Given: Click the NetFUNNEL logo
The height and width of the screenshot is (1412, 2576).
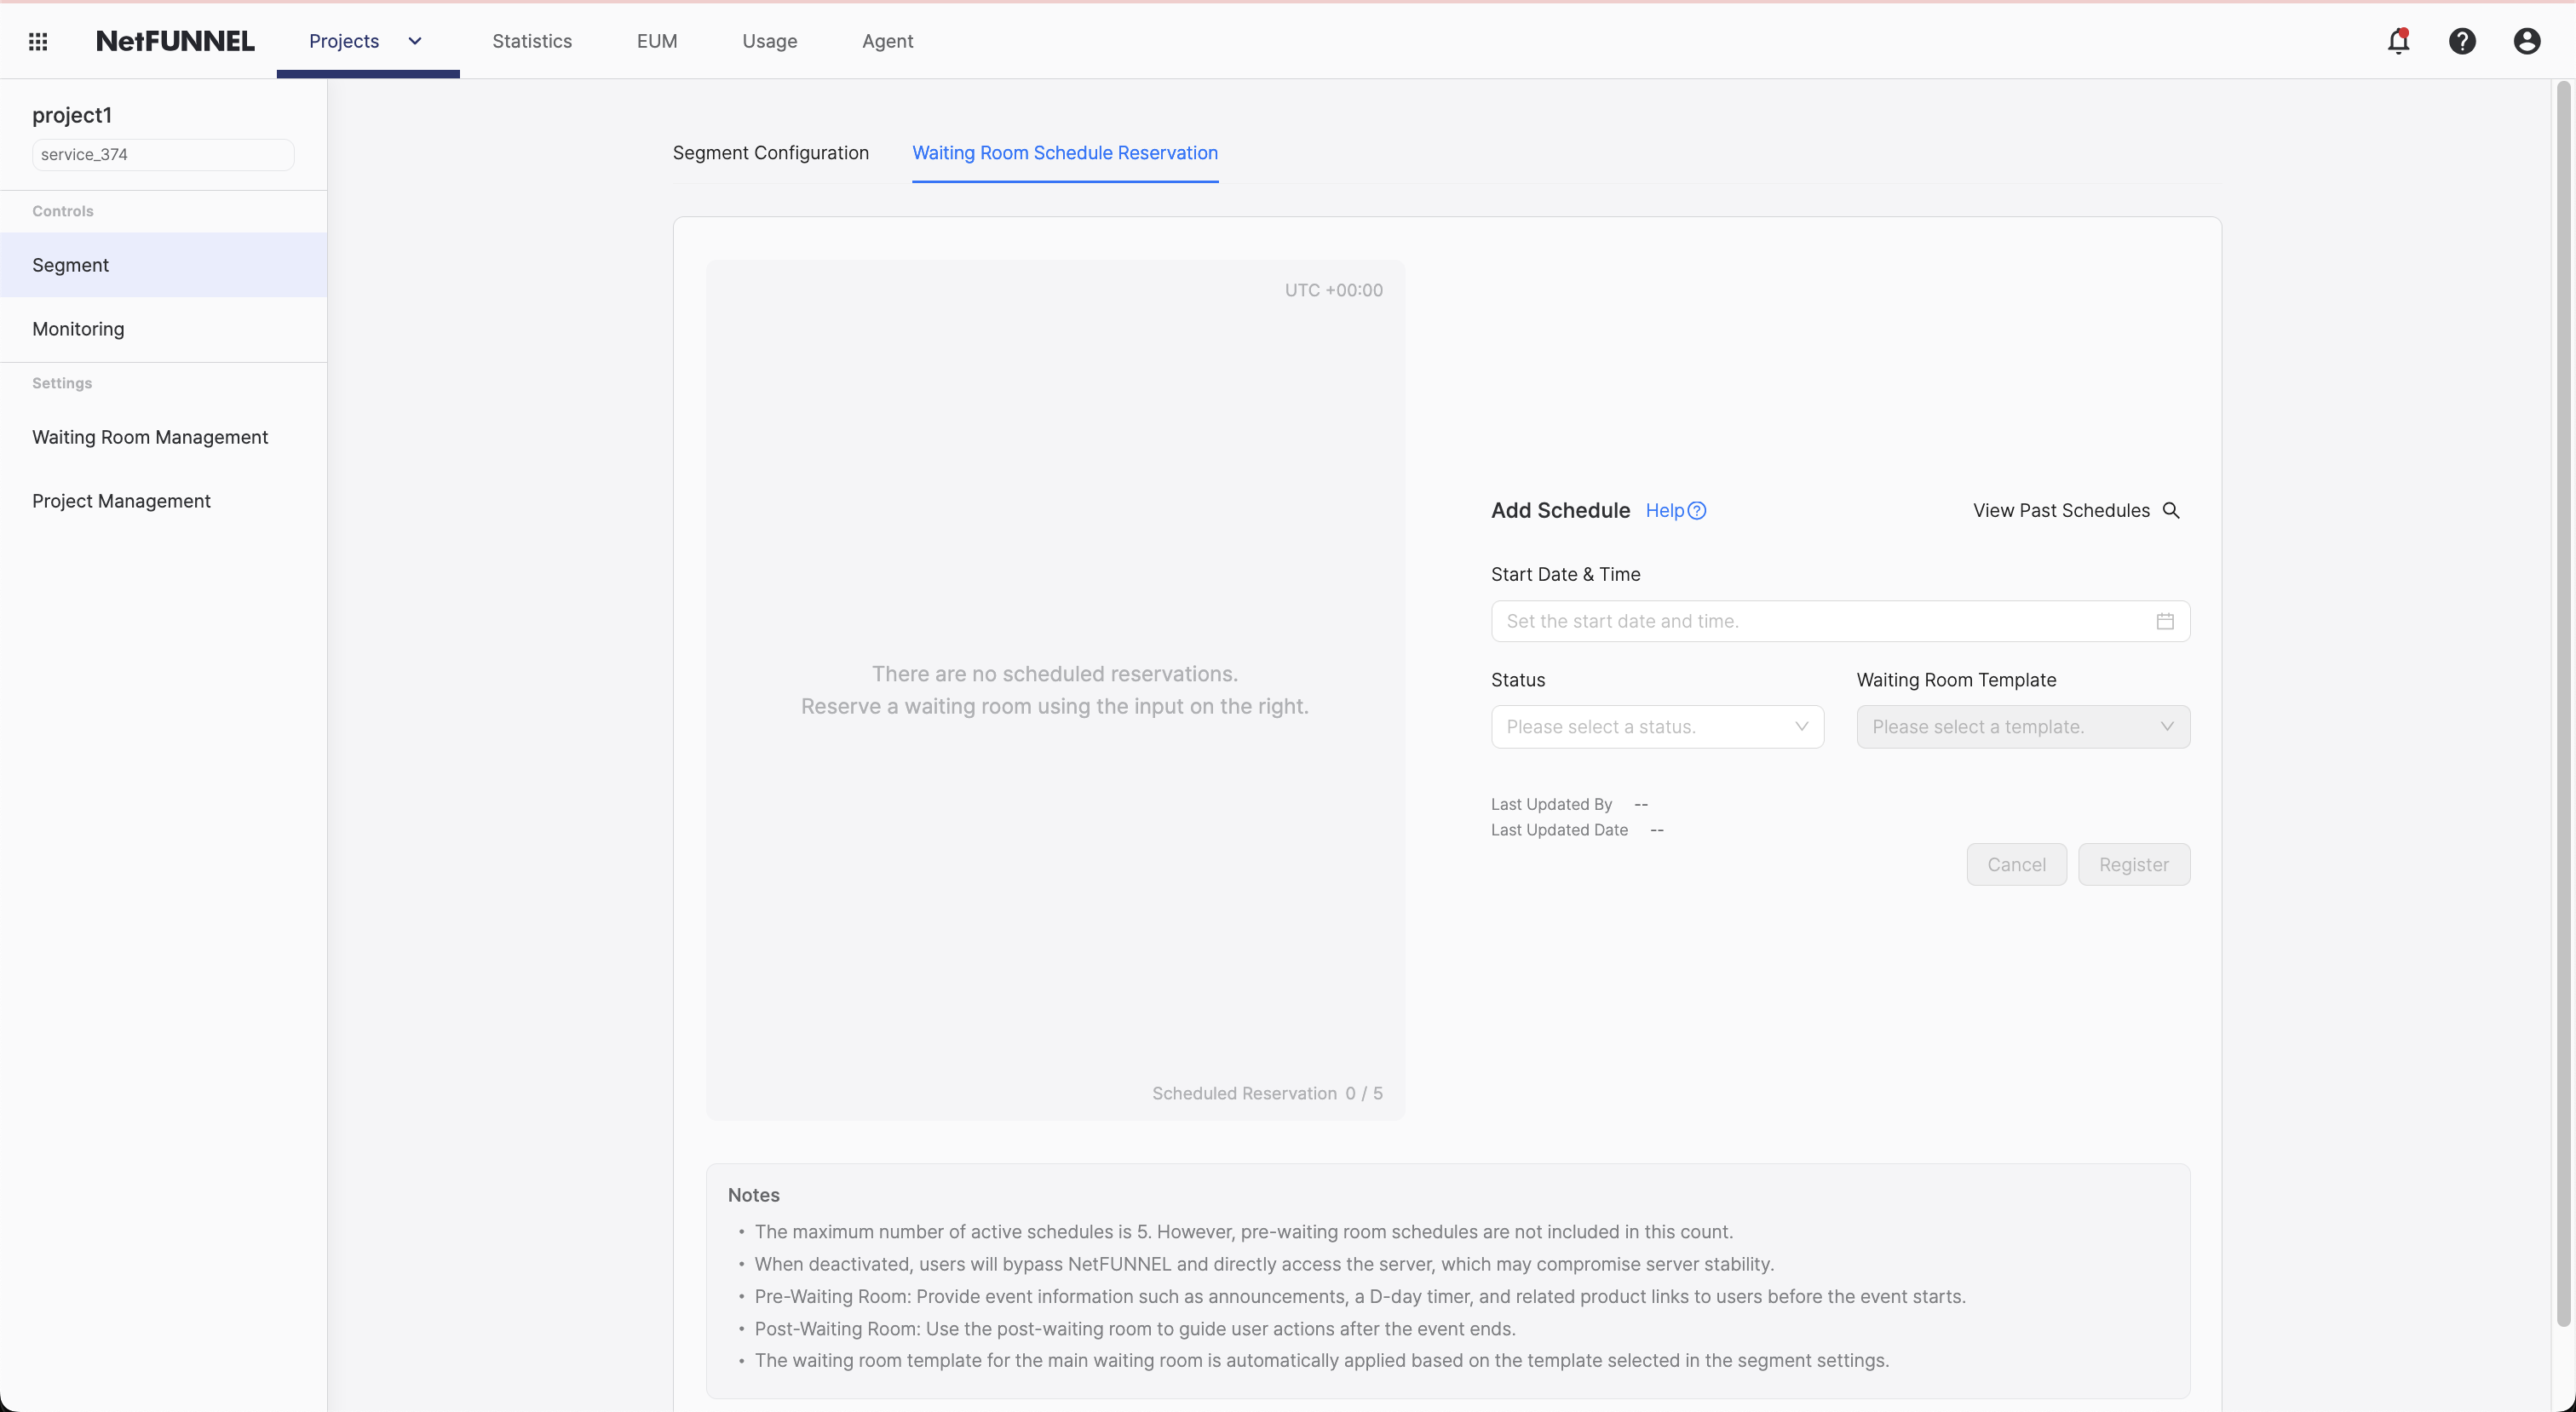Looking at the screenshot, I should 175,41.
